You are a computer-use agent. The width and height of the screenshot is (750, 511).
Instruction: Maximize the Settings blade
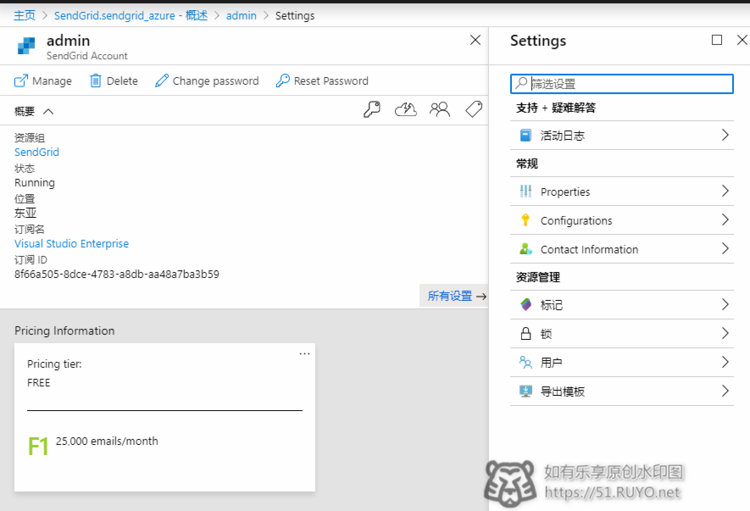(x=717, y=40)
